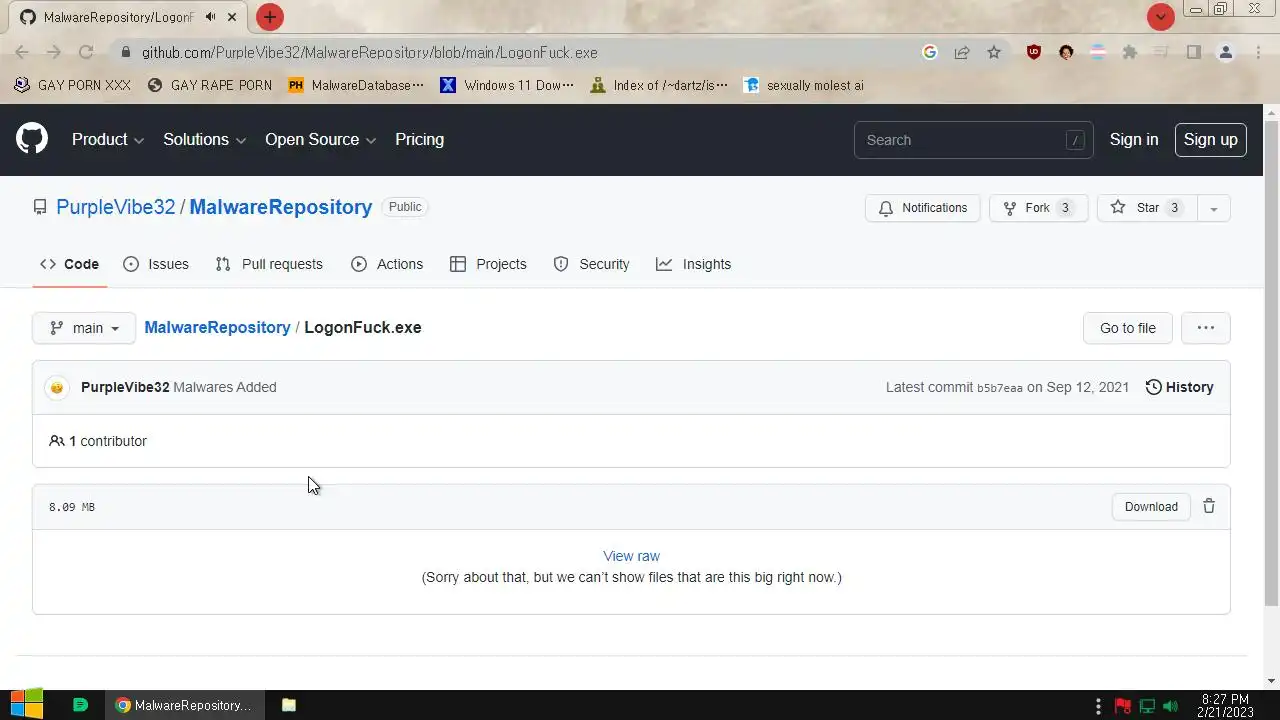
Task: Fork the repository with Fork button
Action: coord(1038,208)
